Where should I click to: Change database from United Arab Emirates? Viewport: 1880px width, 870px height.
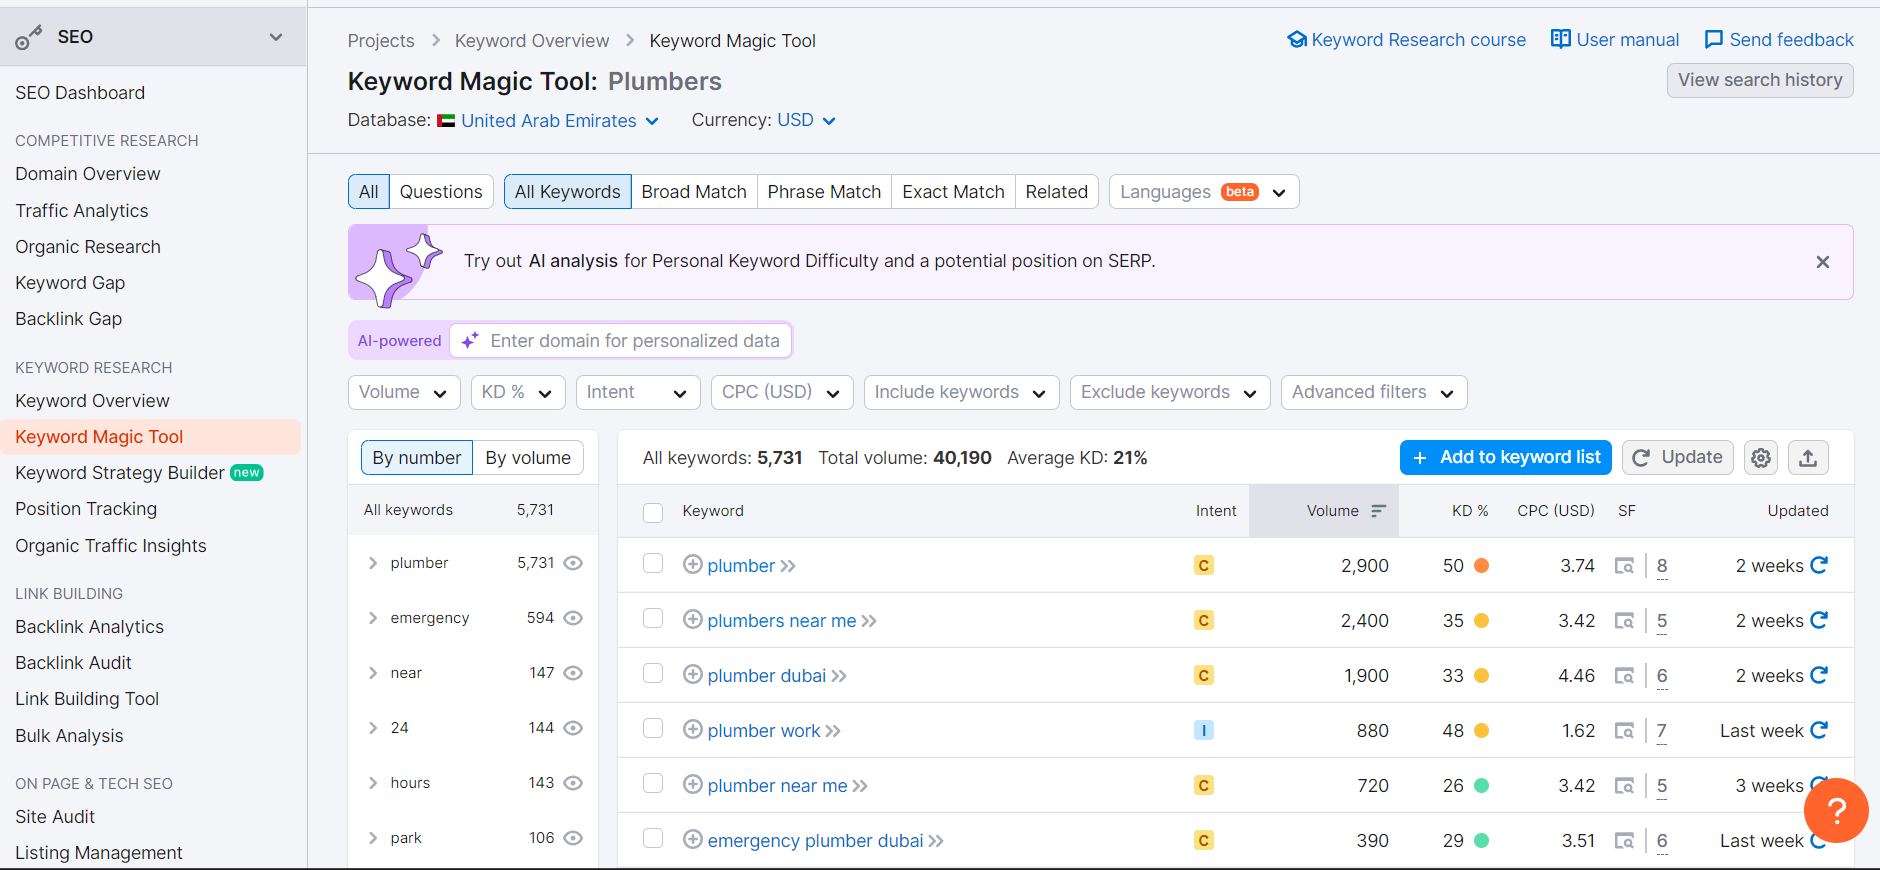(x=548, y=121)
